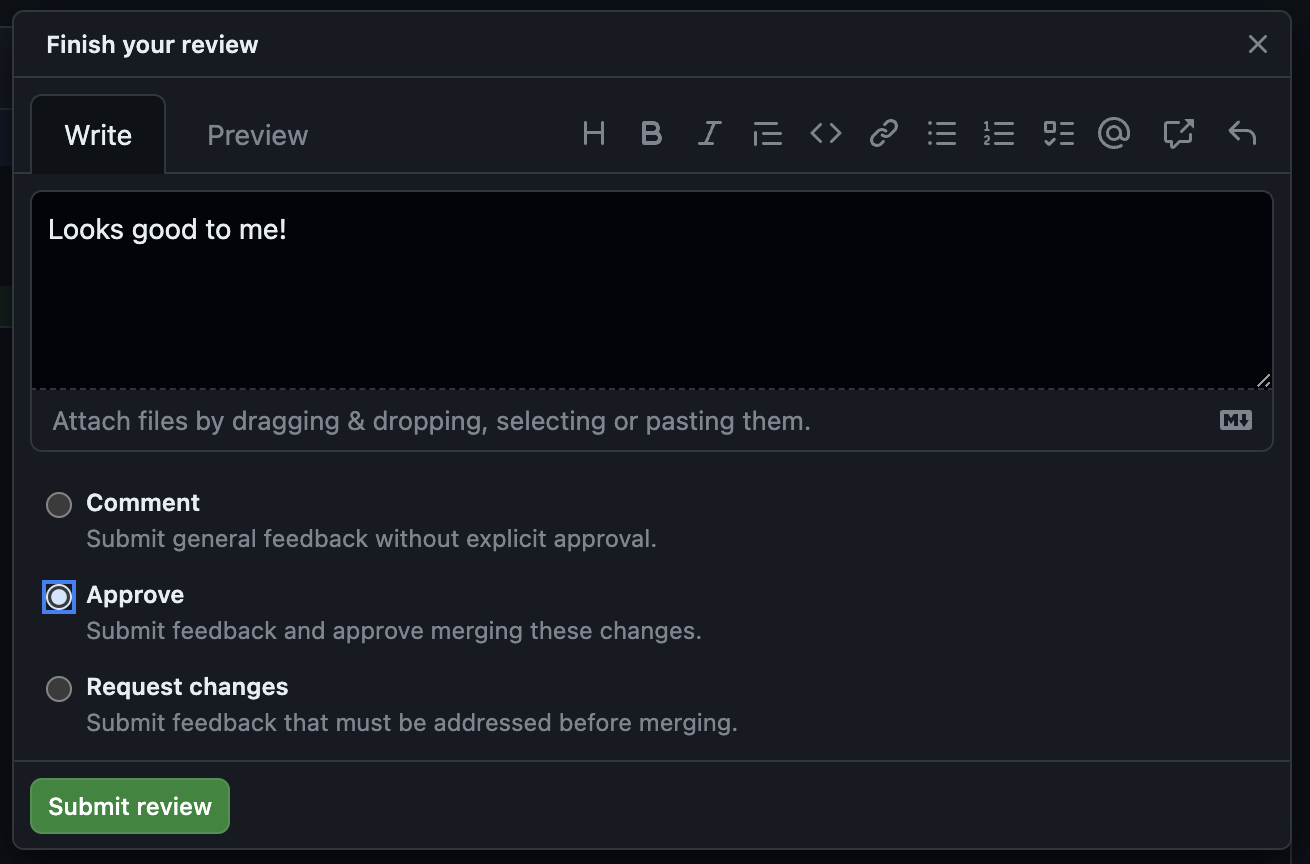This screenshot has height=864, width=1310.
Task: Apply italic formatting
Action: (709, 133)
